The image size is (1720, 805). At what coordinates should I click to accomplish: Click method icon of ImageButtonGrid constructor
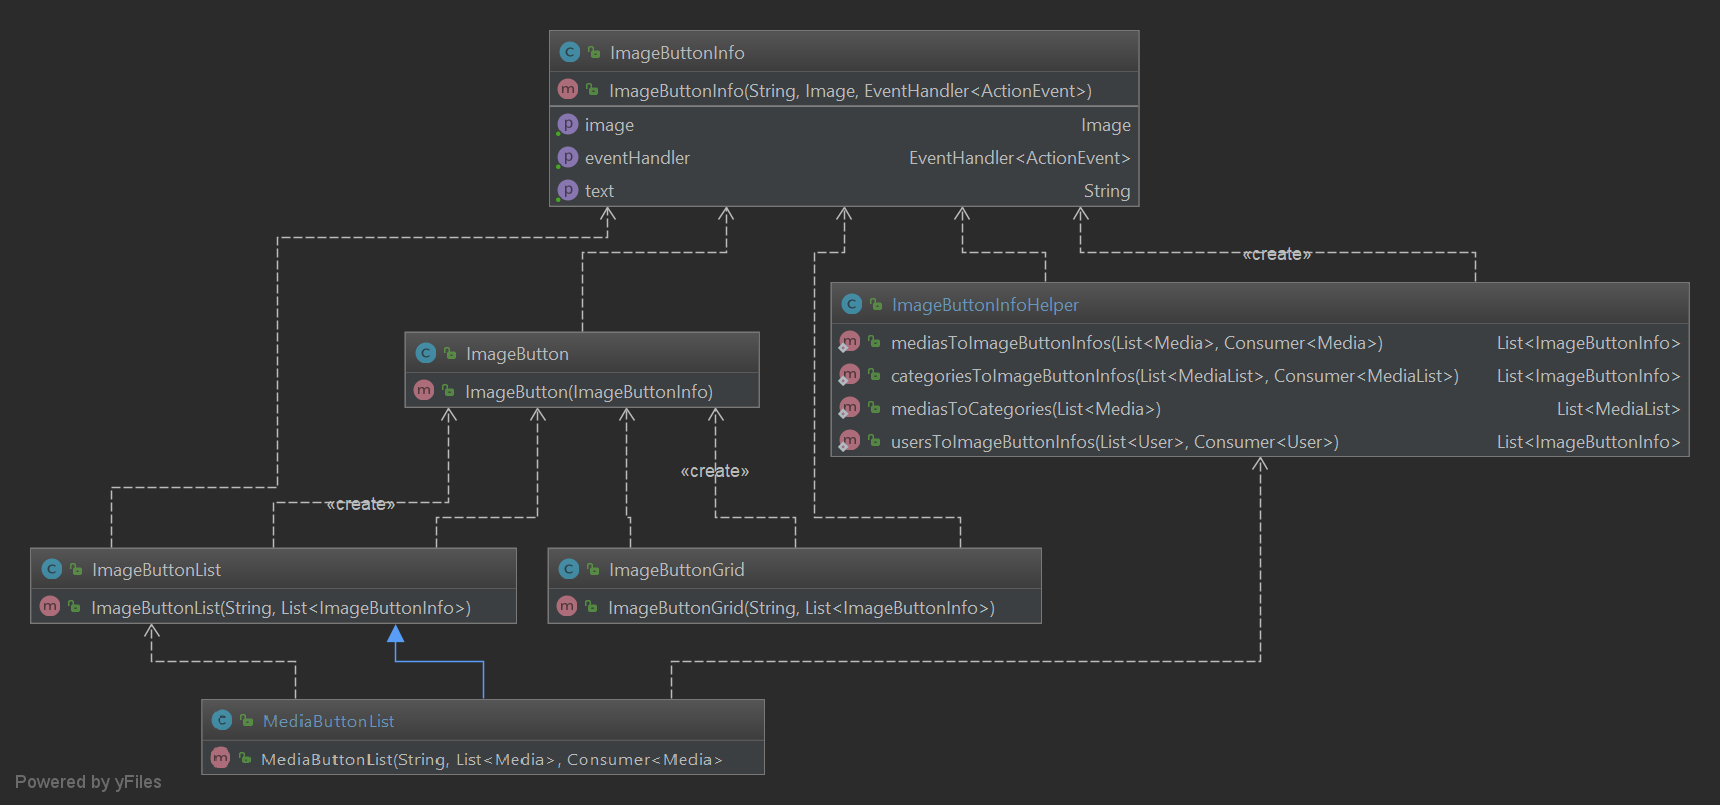coord(567,606)
